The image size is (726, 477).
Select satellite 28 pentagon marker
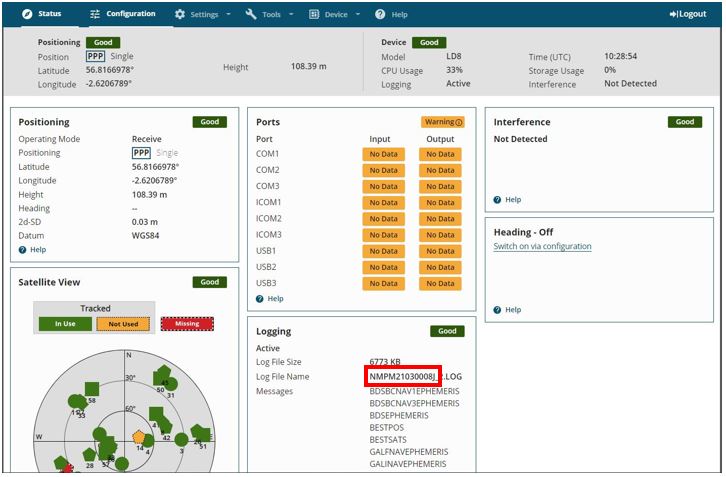(89, 455)
